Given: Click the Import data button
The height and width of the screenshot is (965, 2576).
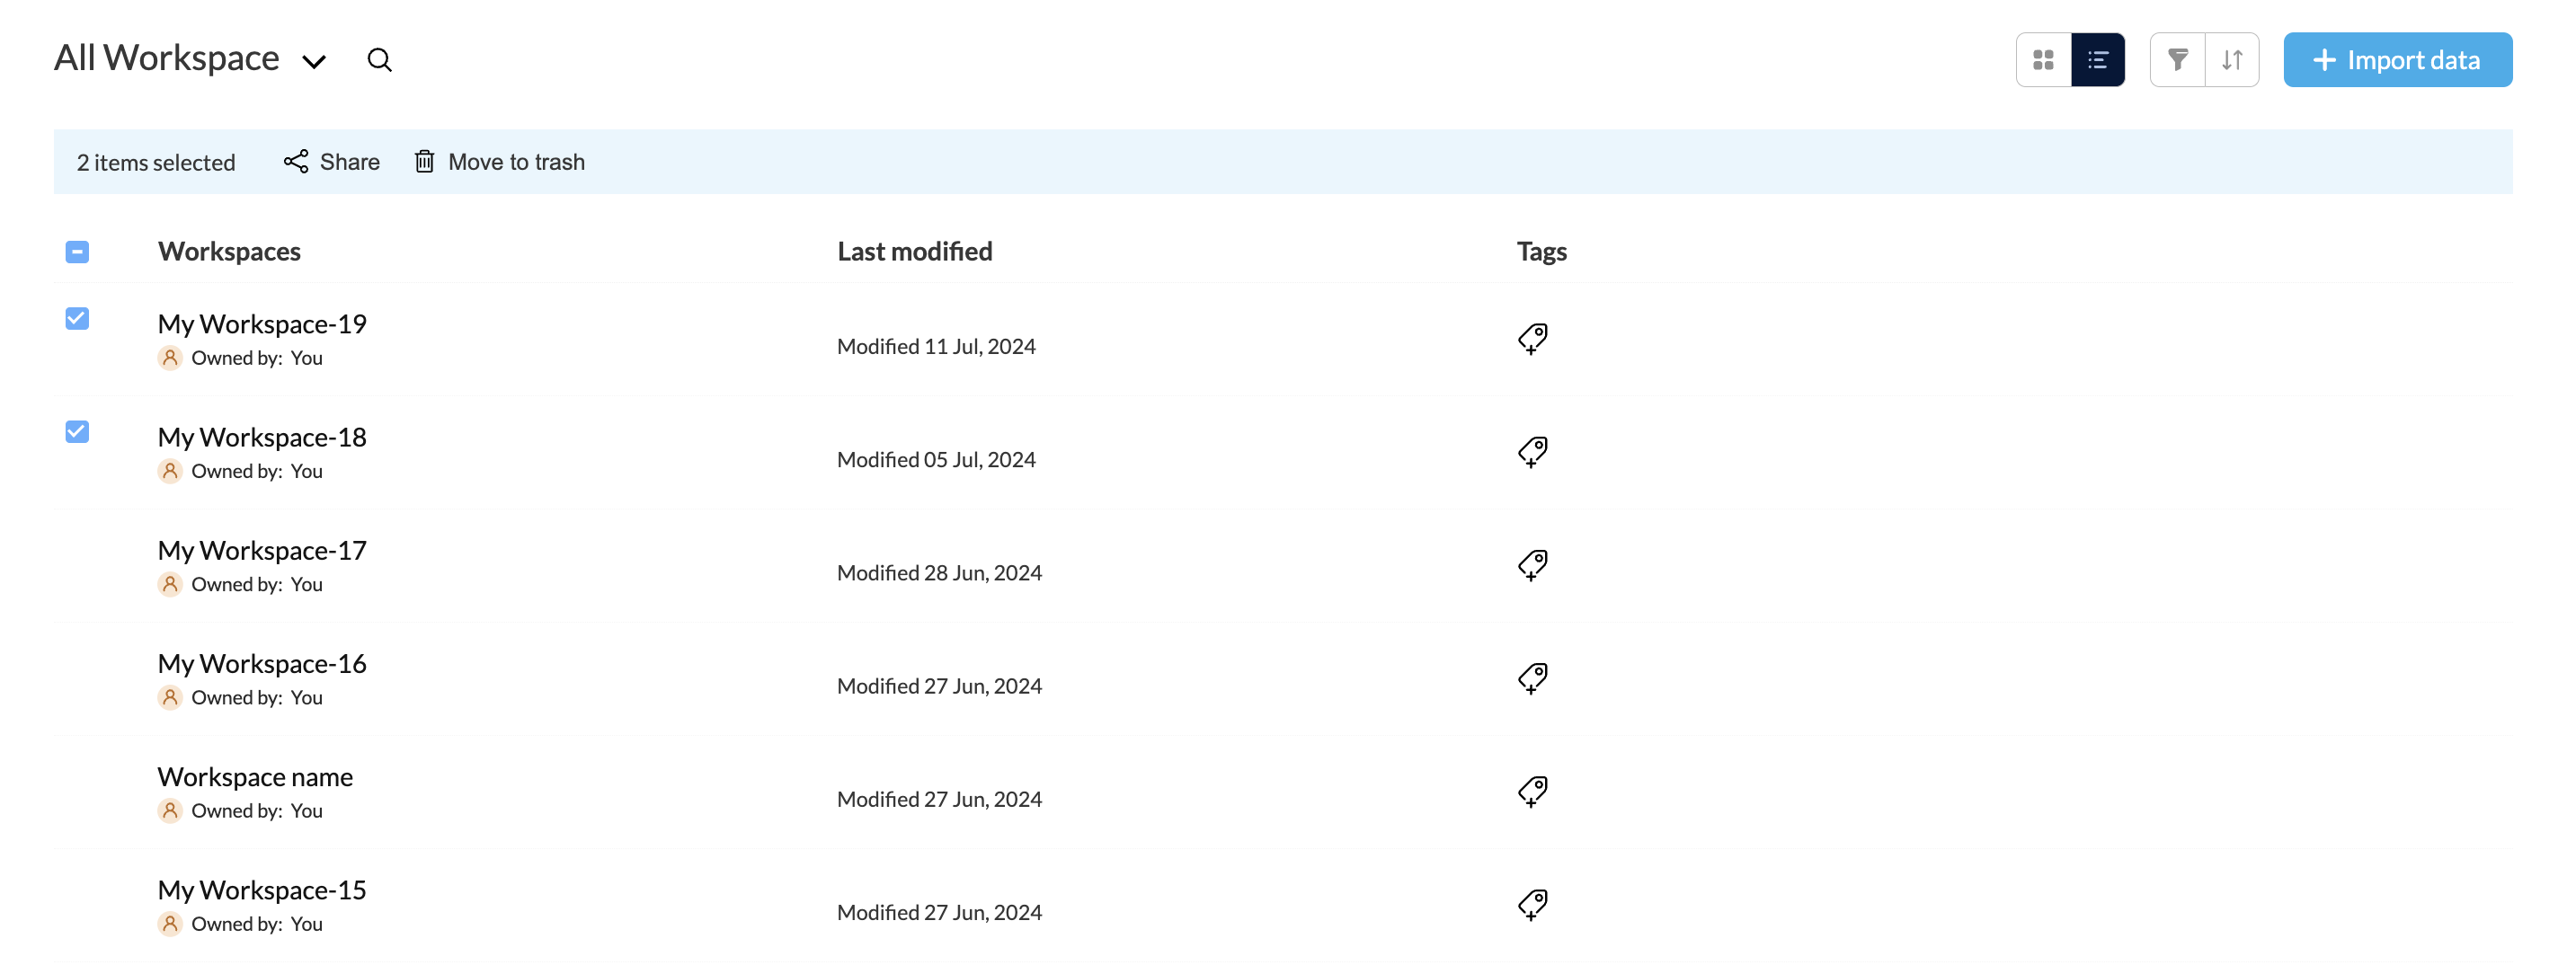Looking at the screenshot, I should [2396, 60].
